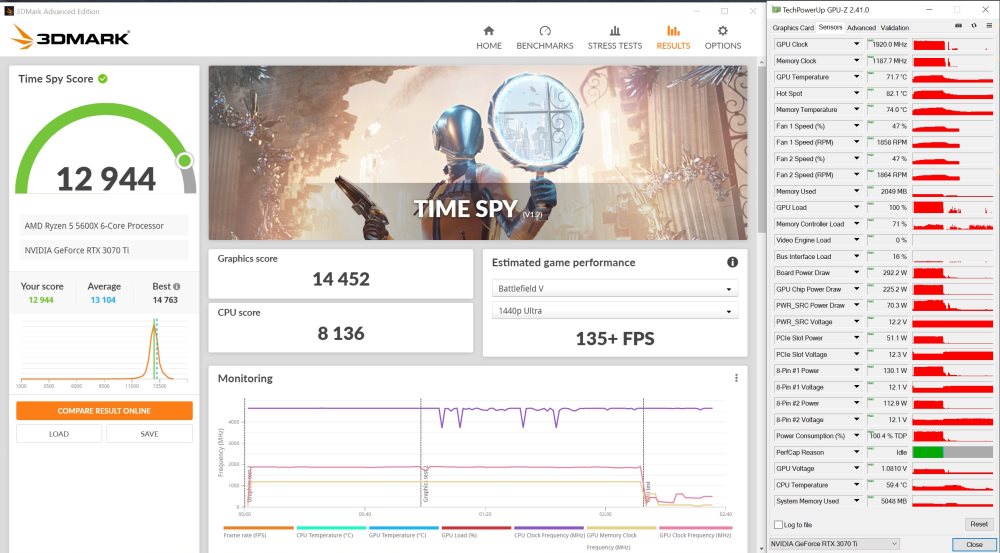Click the 1920.0 MHz GPU Clock value
The image size is (1000, 553).
click(x=890, y=45)
